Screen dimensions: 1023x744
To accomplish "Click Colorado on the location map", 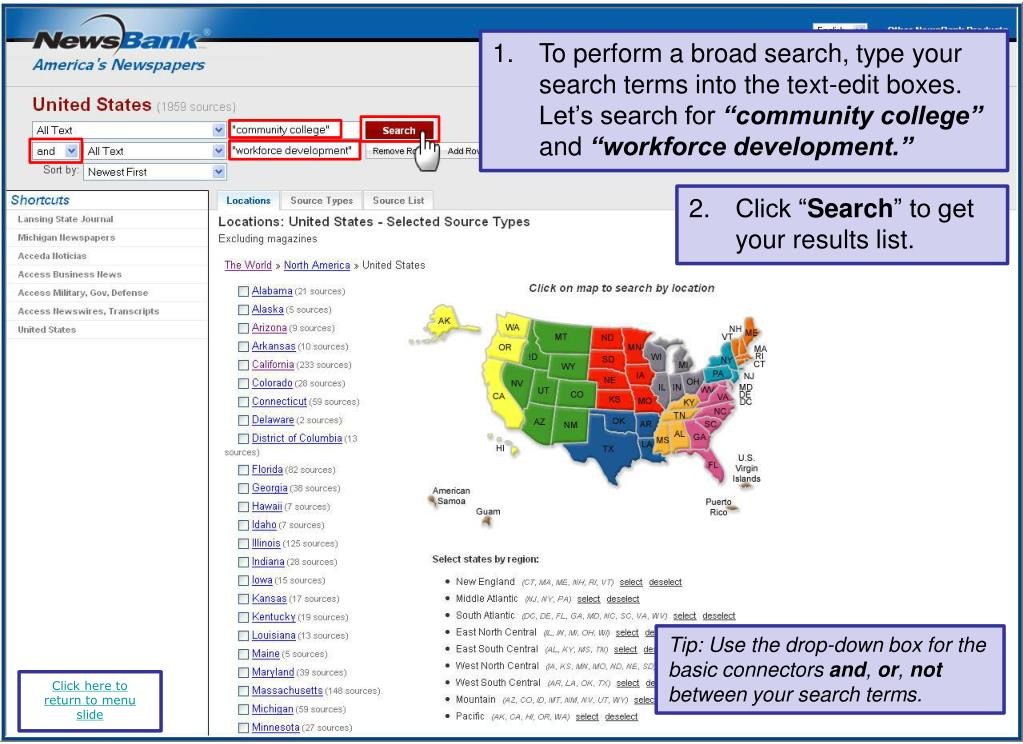I will coord(576,394).
